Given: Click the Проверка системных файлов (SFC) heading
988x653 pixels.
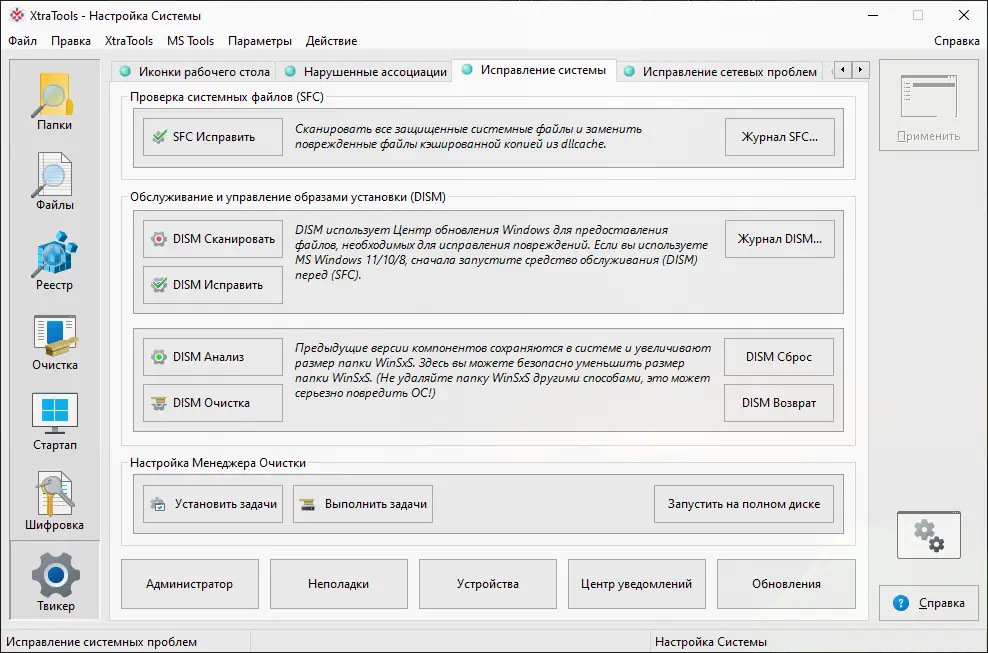Looking at the screenshot, I should 227,97.
